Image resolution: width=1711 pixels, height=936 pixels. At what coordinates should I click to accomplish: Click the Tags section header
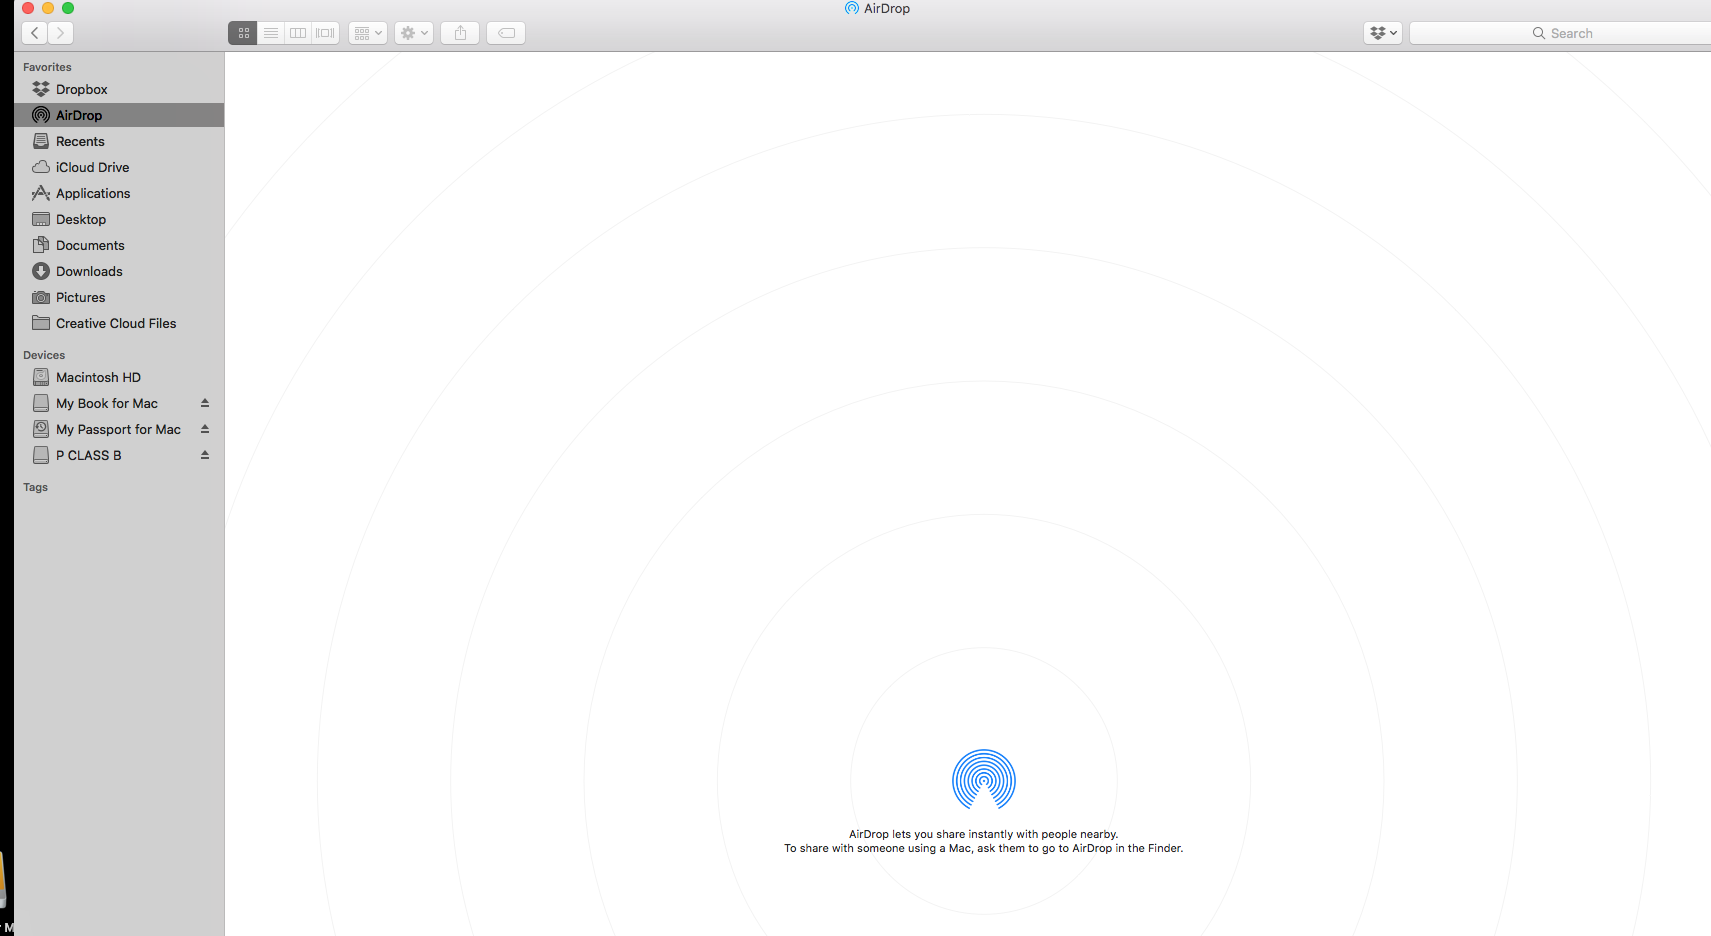(35, 487)
